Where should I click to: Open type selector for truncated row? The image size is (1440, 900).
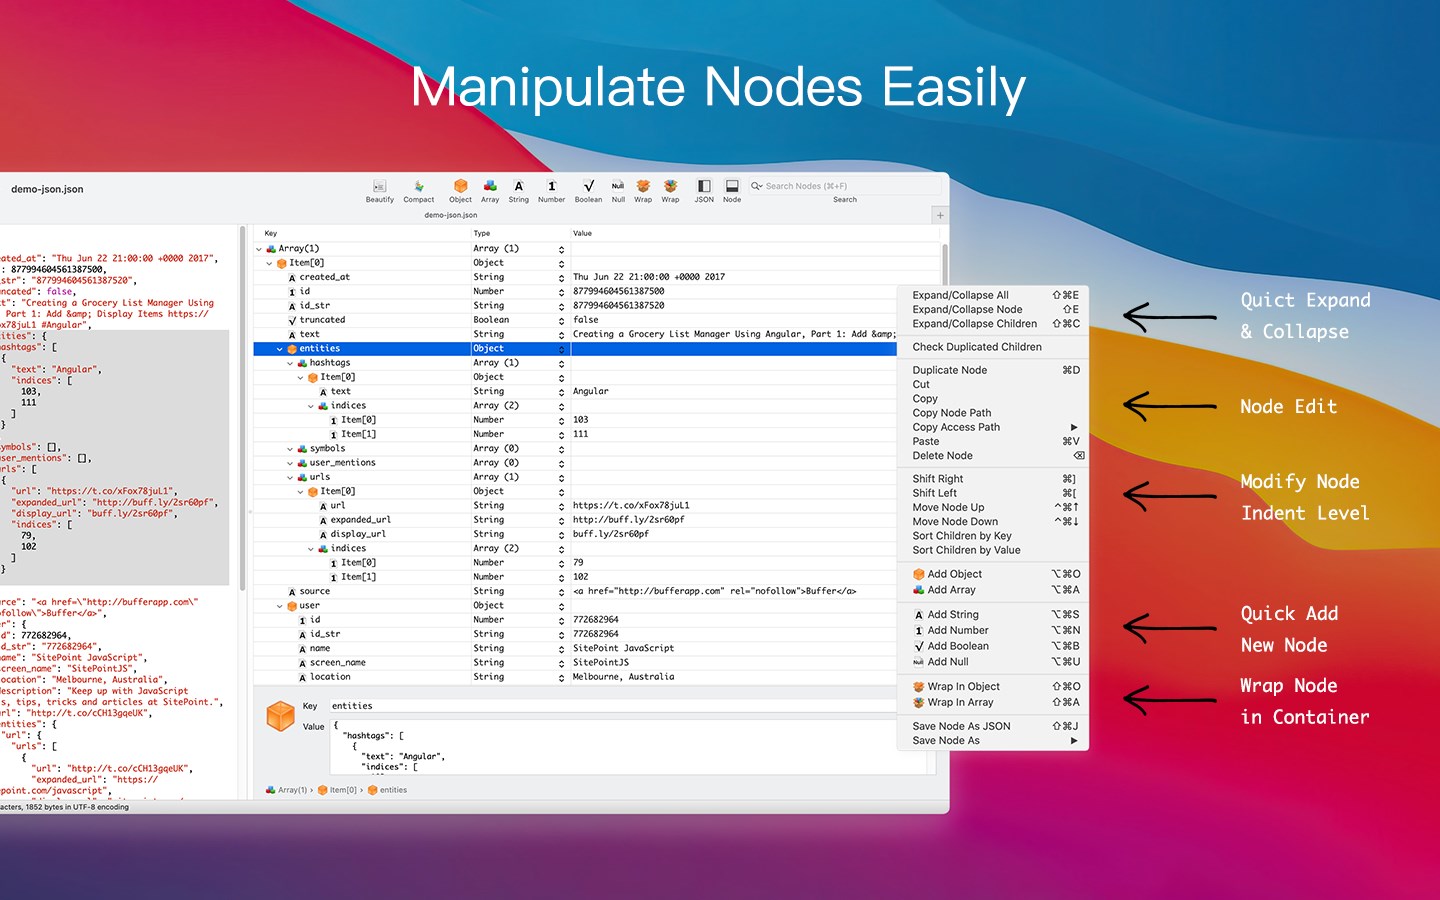(561, 321)
